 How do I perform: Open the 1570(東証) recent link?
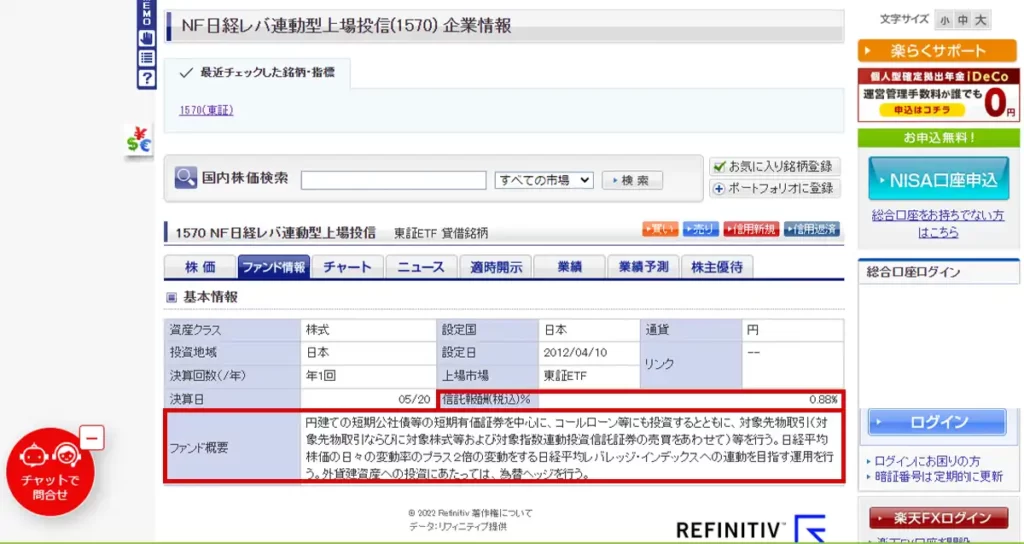206,110
